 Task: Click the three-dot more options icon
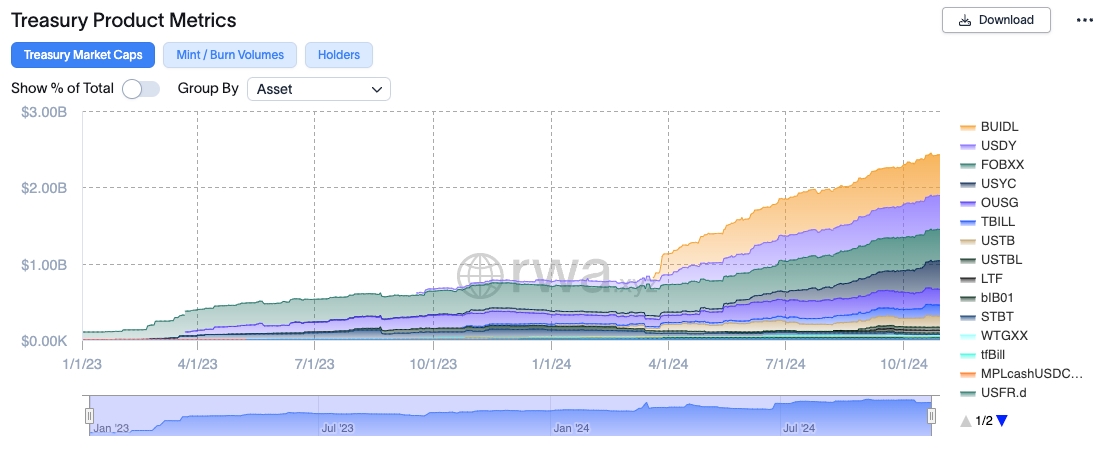[x=1085, y=21]
